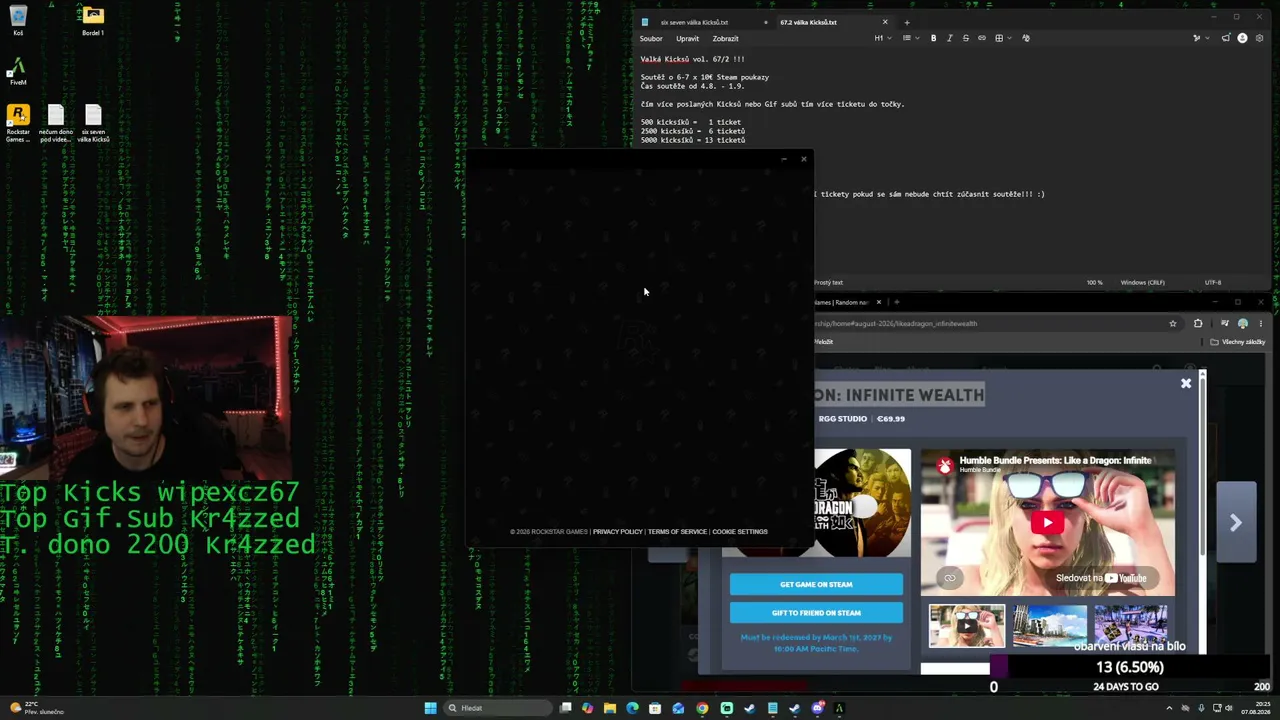Play the Humble Bundle YouTube video

point(1048,522)
